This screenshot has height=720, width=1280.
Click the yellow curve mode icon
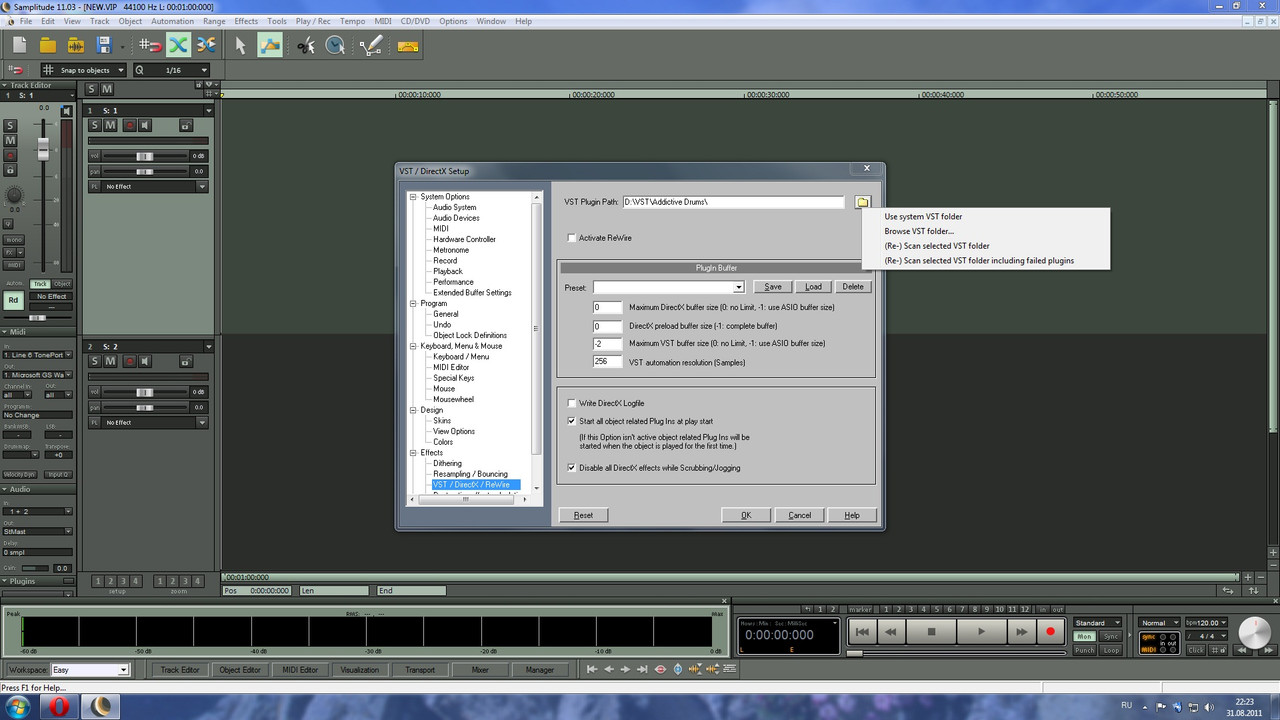(407, 44)
